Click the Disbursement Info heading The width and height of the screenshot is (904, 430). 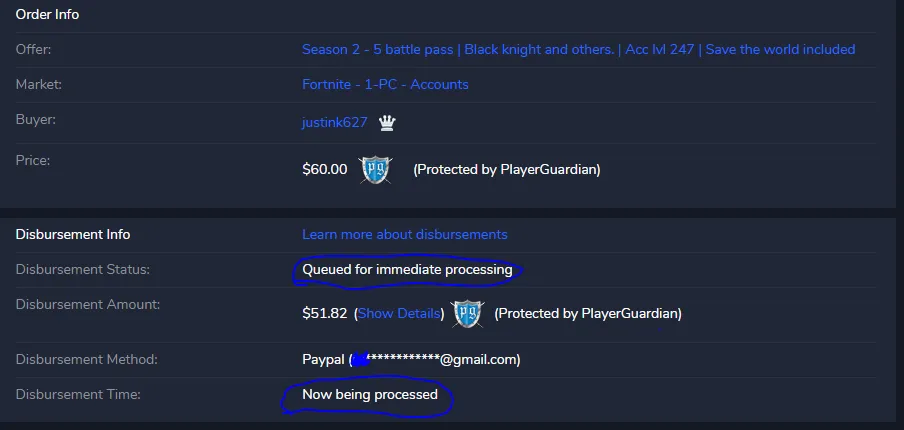tap(73, 235)
